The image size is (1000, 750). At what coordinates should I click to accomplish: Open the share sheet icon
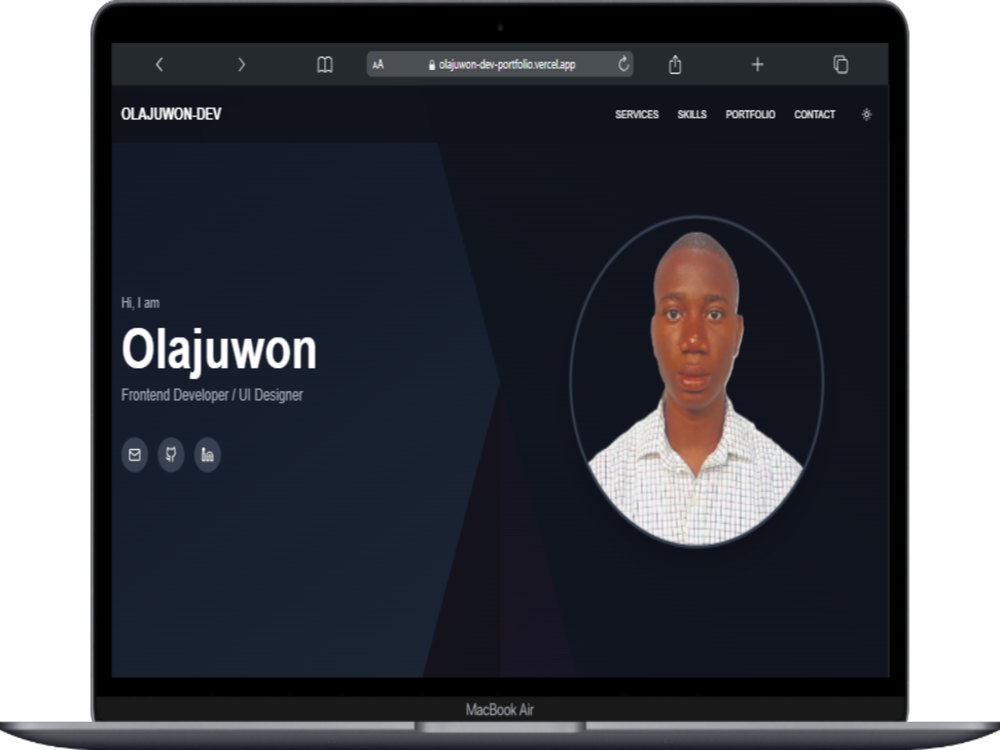[x=675, y=64]
